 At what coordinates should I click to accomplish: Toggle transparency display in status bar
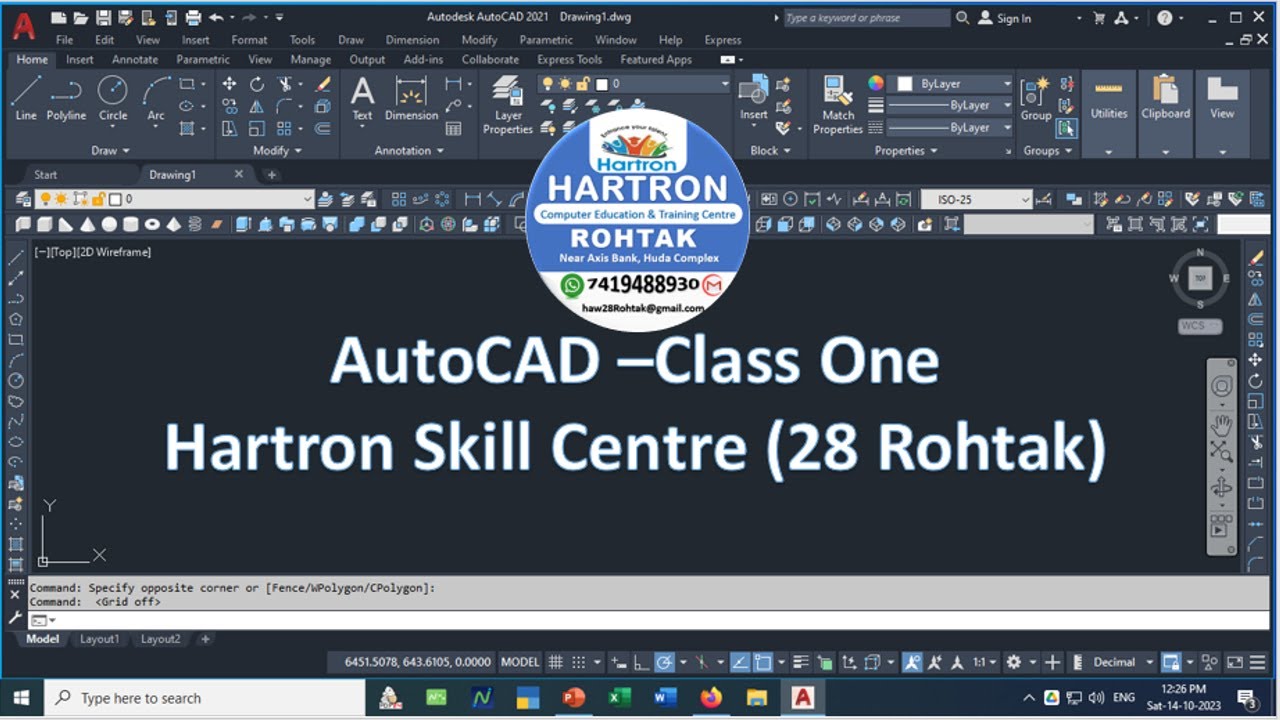[825, 662]
